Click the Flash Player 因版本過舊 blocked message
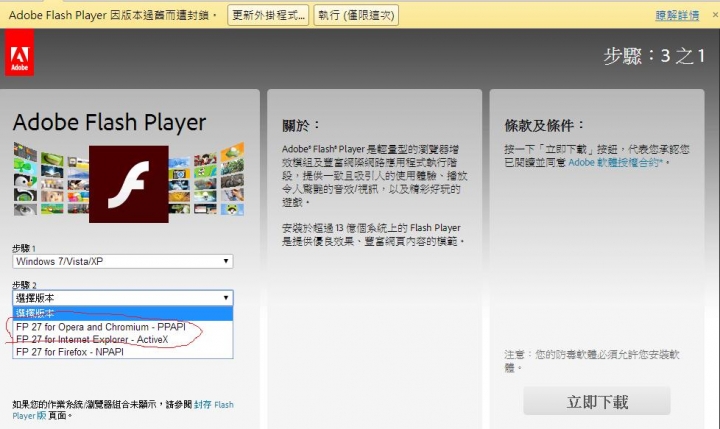 (112, 15)
